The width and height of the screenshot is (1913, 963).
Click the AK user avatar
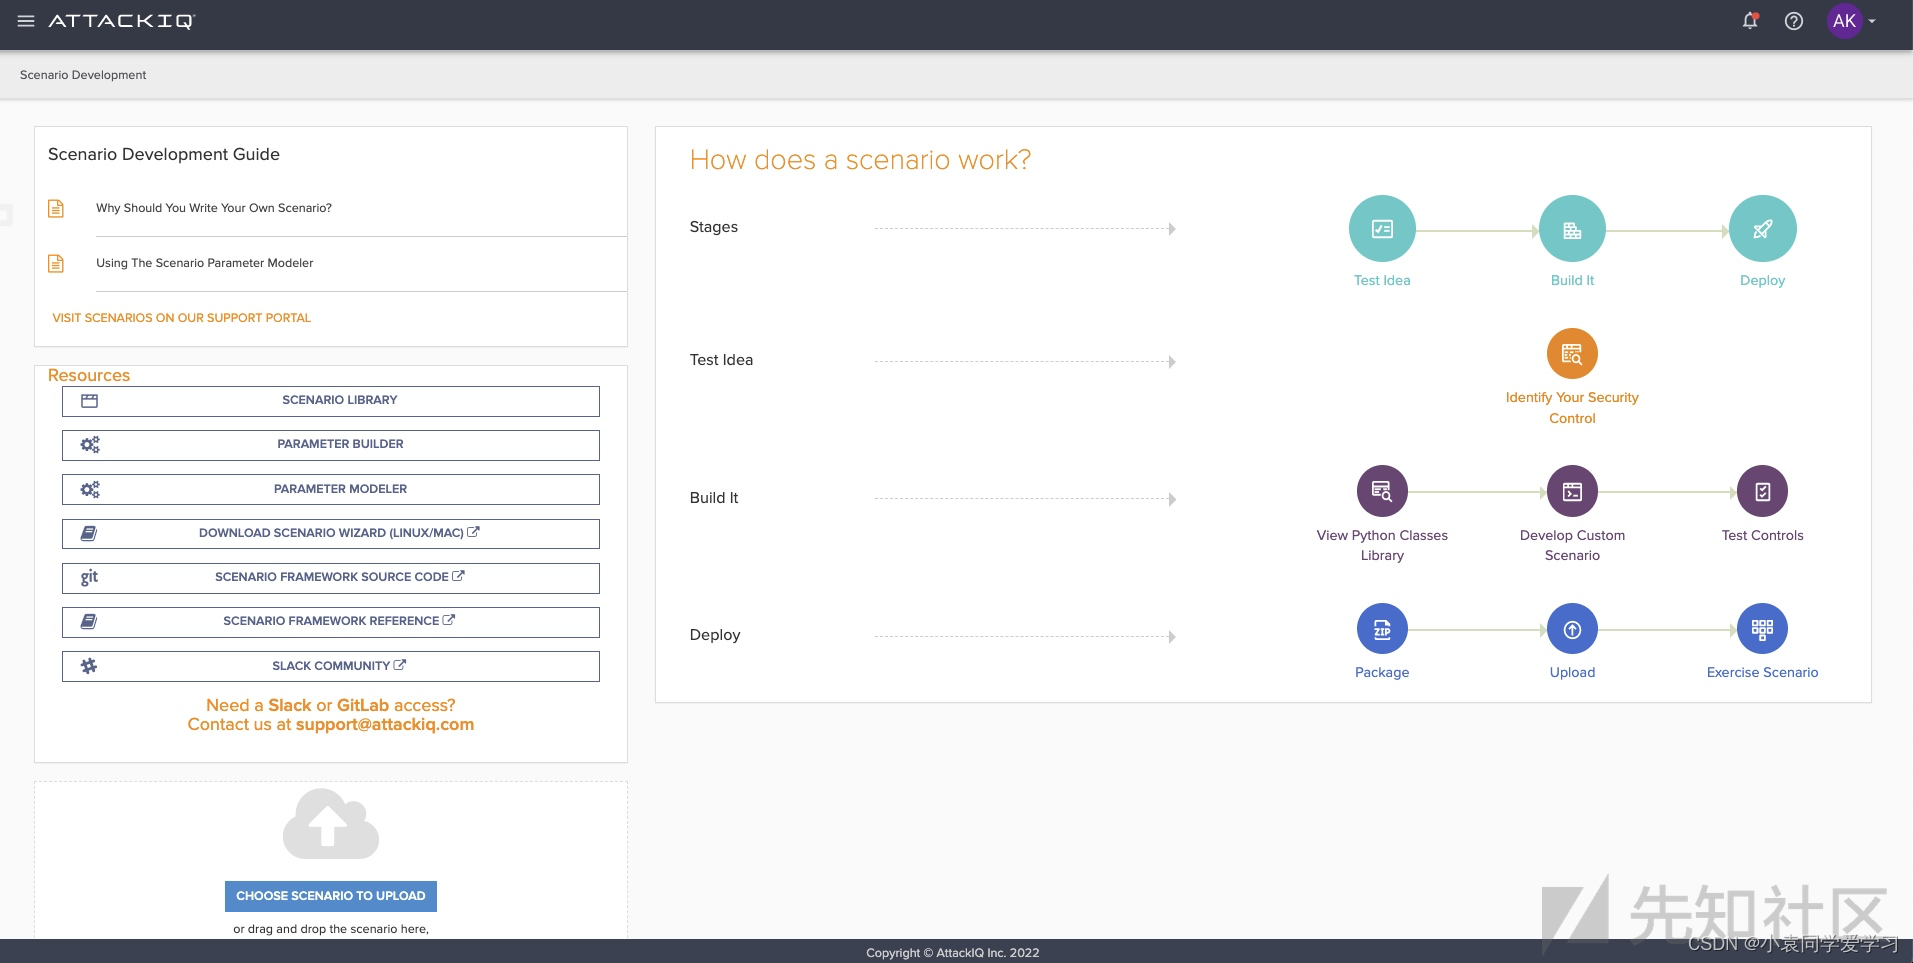pyautogui.click(x=1844, y=21)
